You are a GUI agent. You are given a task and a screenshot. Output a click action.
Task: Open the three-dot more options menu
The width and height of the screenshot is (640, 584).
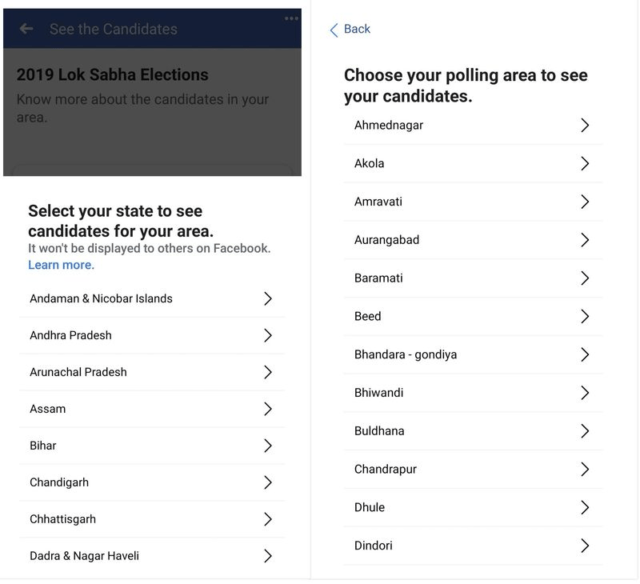(291, 18)
